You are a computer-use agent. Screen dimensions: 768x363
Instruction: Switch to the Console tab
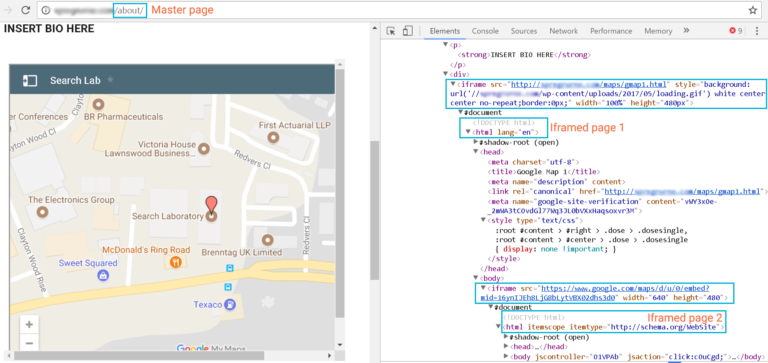[x=485, y=31]
